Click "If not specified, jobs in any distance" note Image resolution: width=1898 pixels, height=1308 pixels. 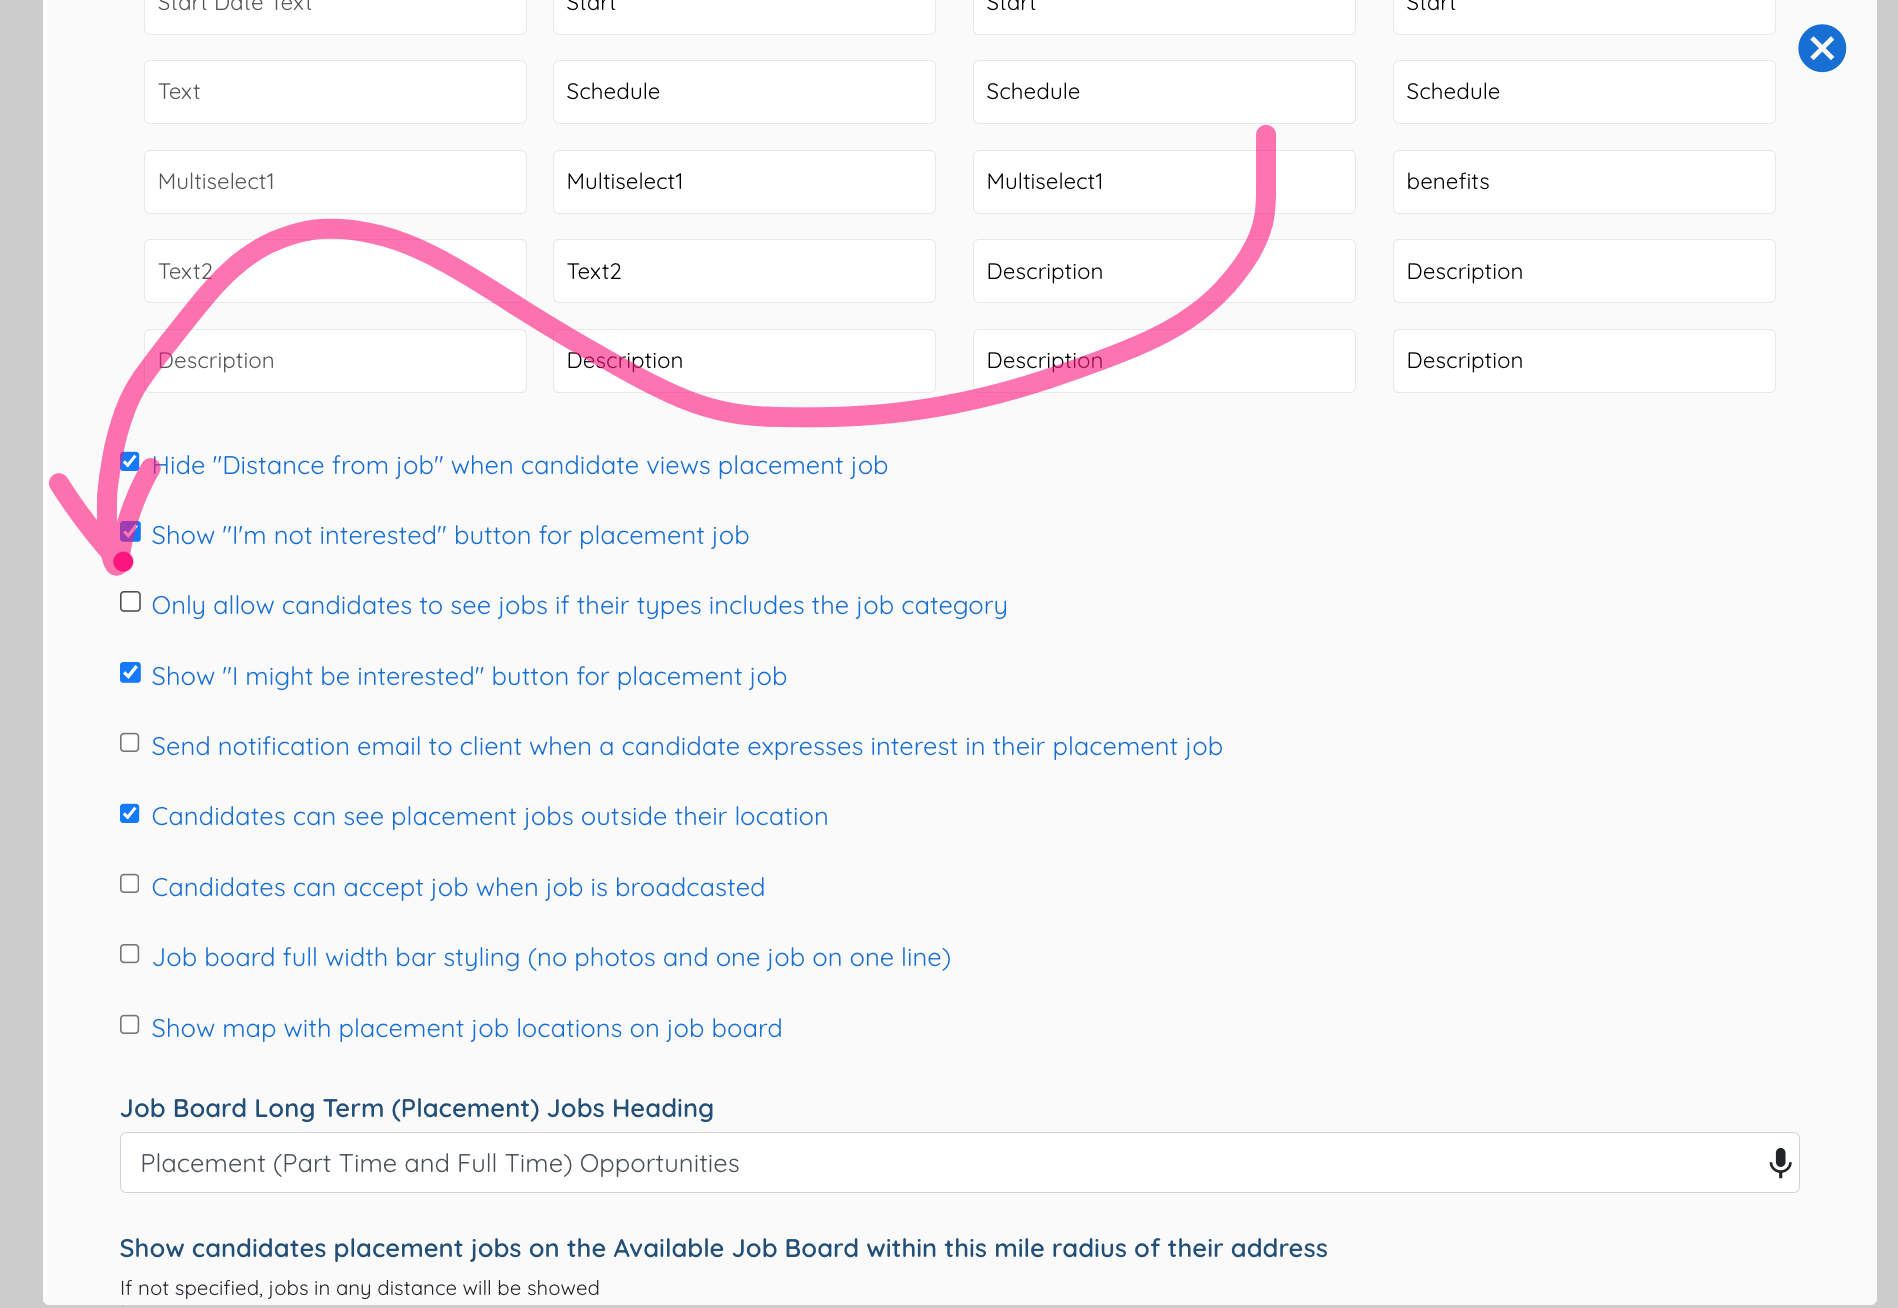click(359, 1288)
